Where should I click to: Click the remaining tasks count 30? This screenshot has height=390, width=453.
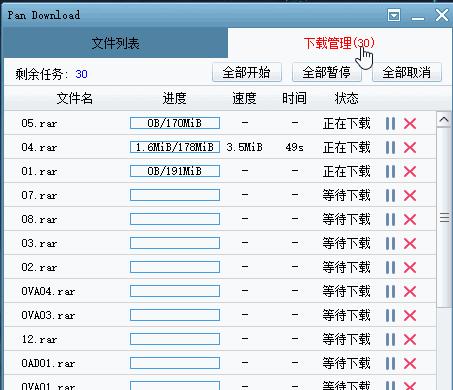(82, 74)
